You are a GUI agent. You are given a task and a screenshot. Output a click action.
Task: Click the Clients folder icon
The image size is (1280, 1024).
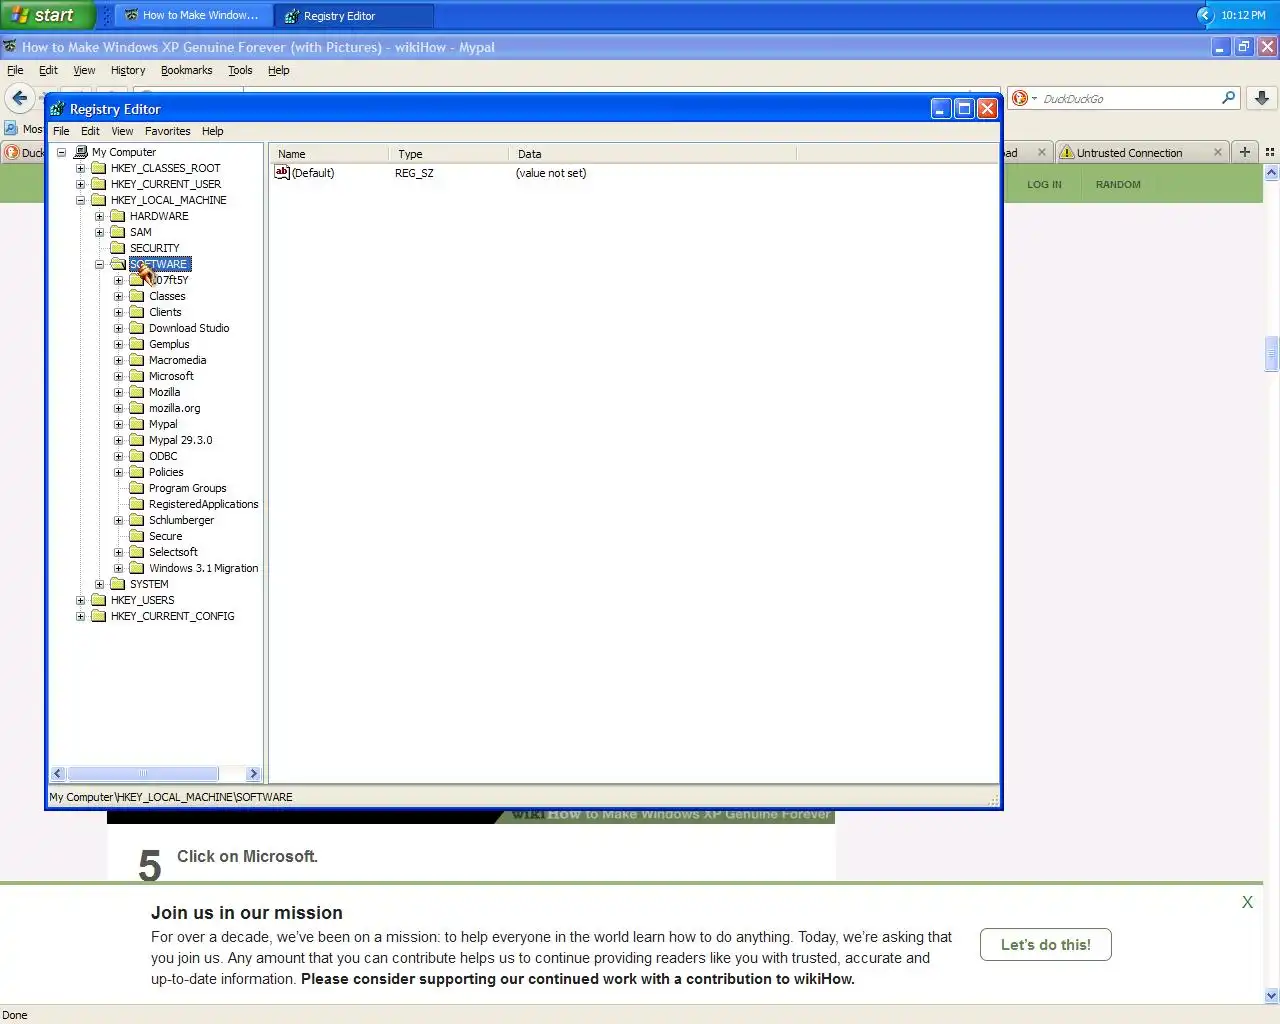[x=137, y=312]
